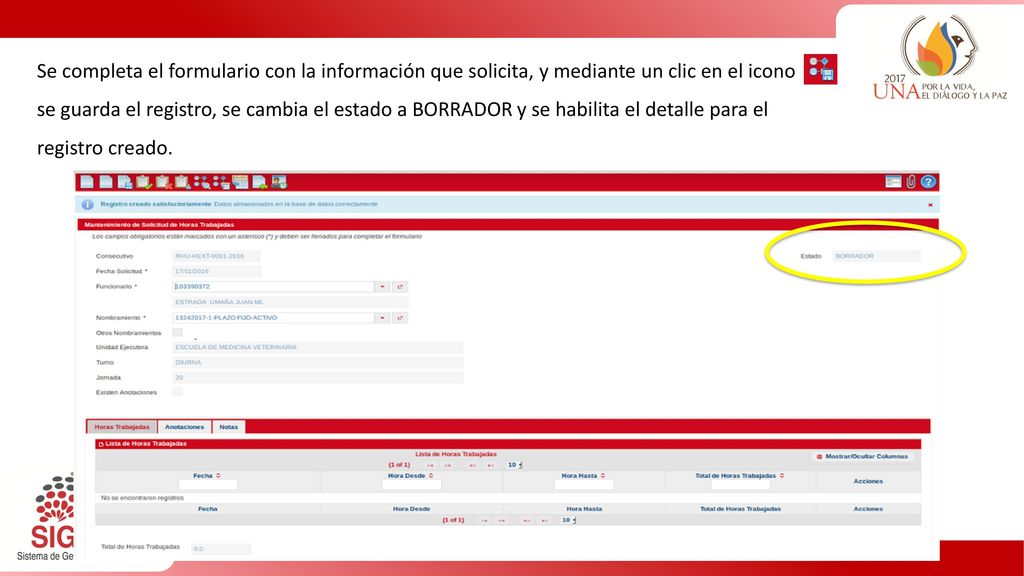Switch to the Notas tab
This screenshot has width=1024, height=576.
[x=229, y=427]
